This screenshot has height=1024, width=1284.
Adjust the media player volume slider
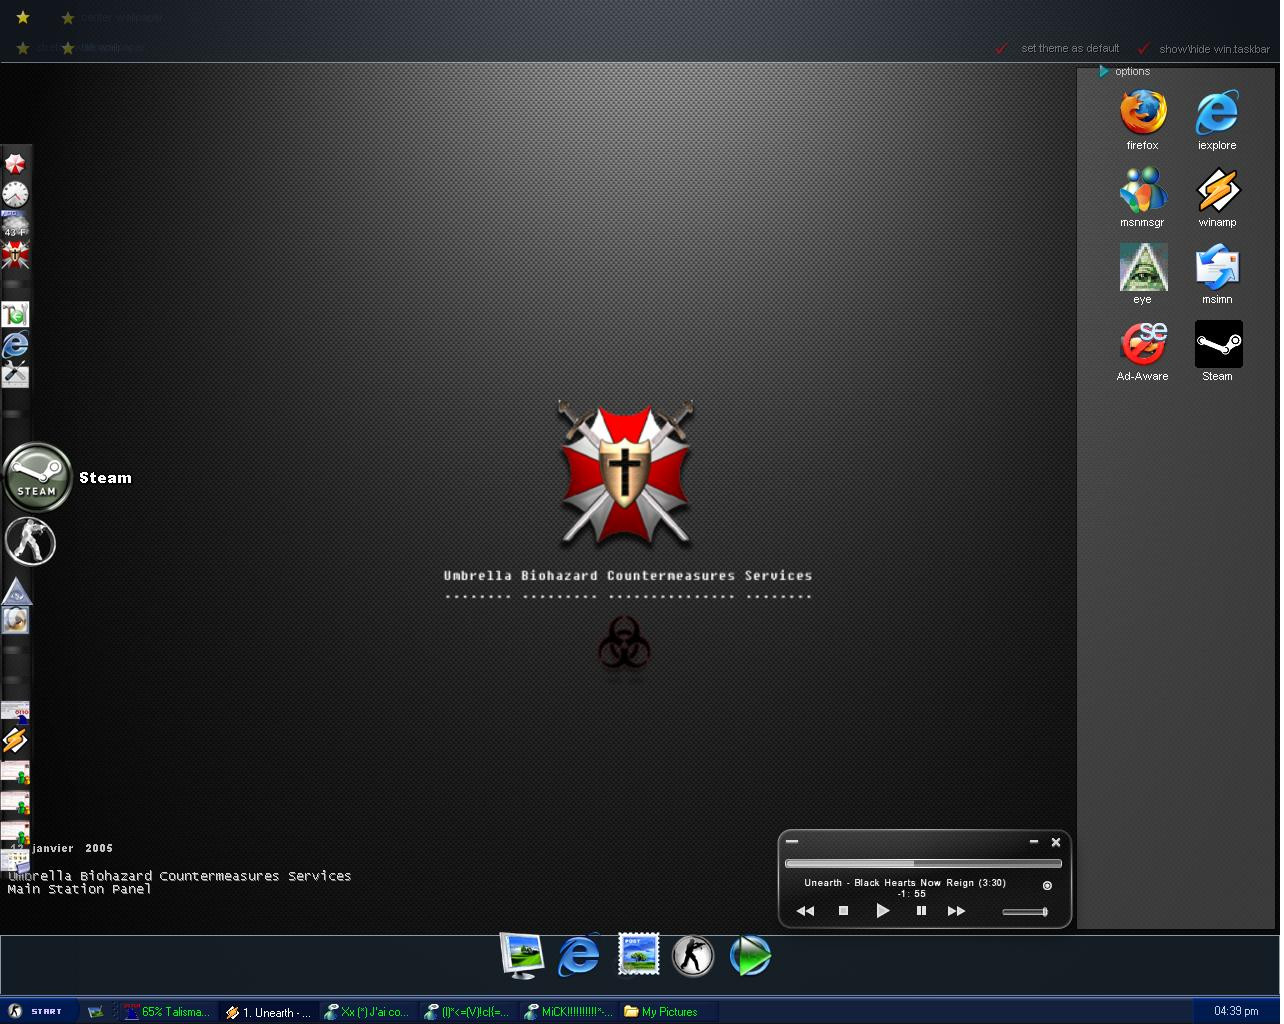tap(1025, 911)
